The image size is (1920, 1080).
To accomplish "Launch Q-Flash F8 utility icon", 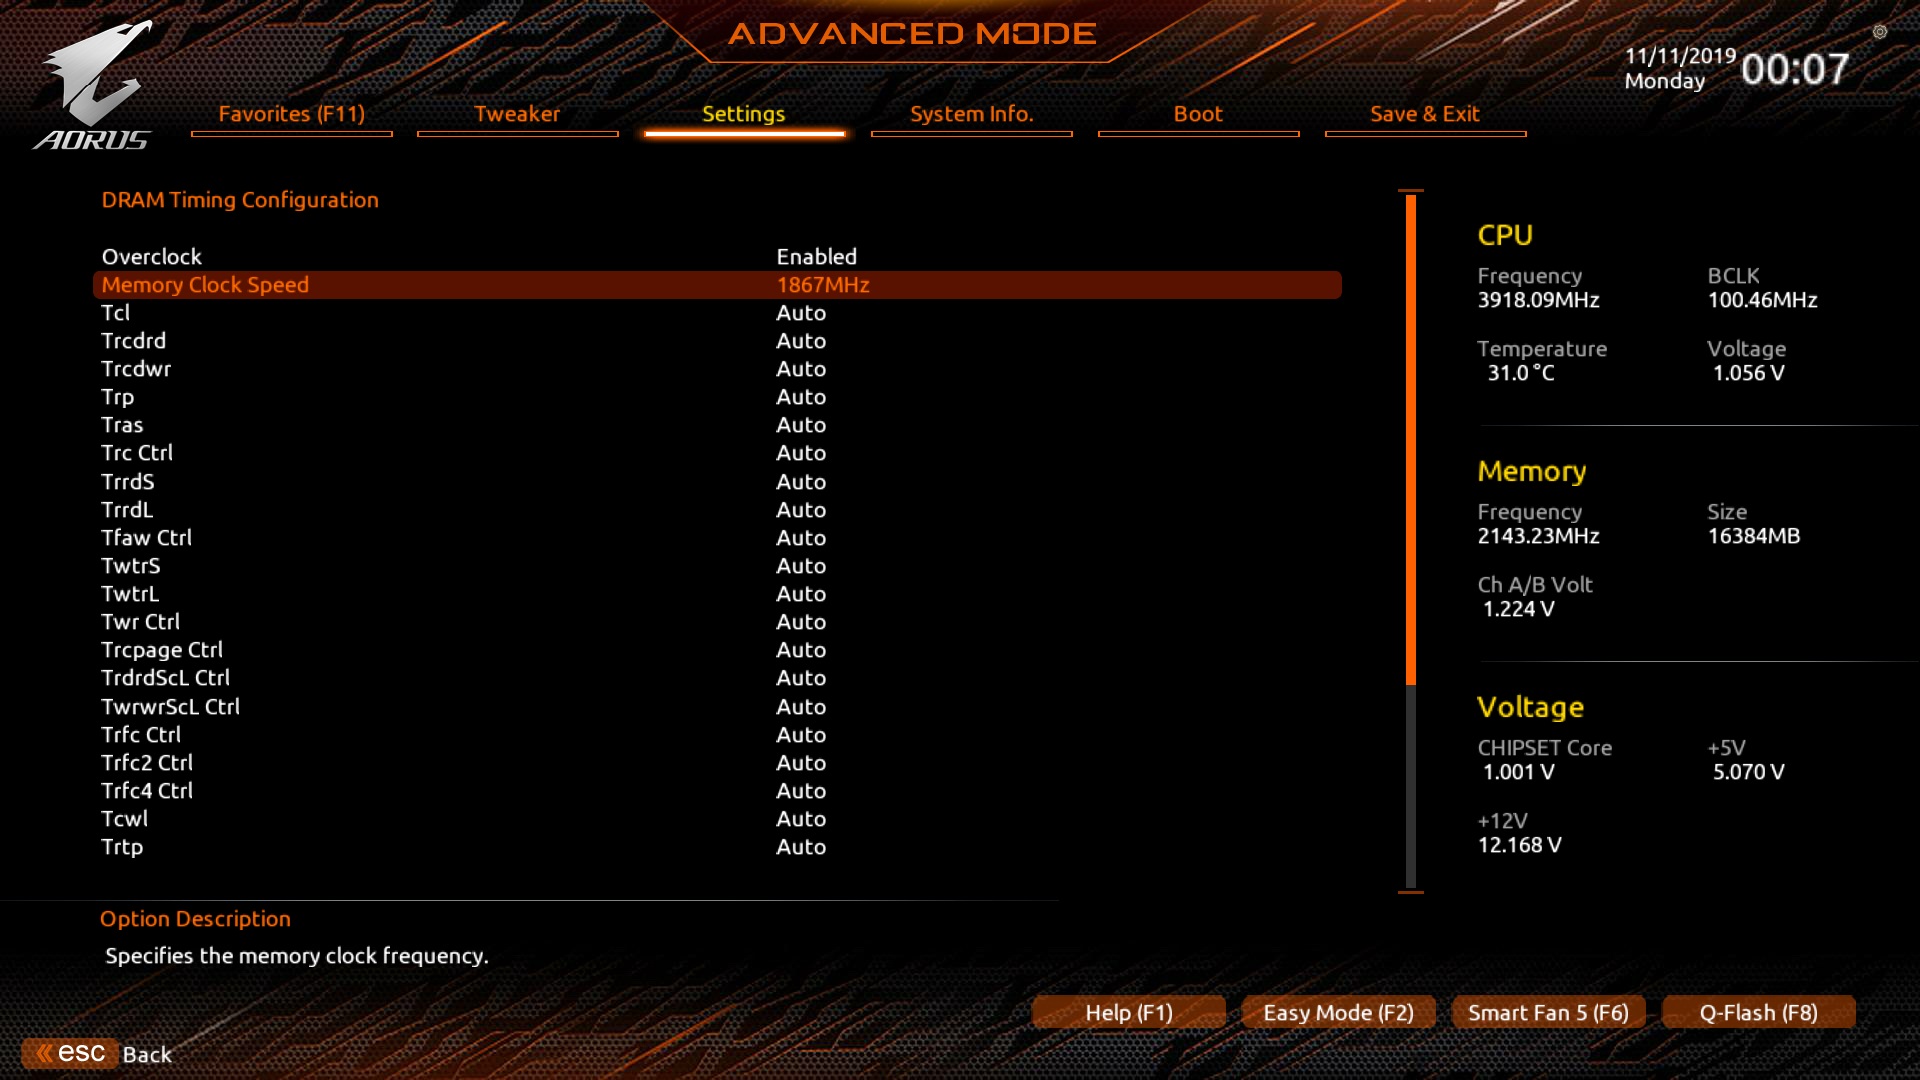I will 1760,1011.
